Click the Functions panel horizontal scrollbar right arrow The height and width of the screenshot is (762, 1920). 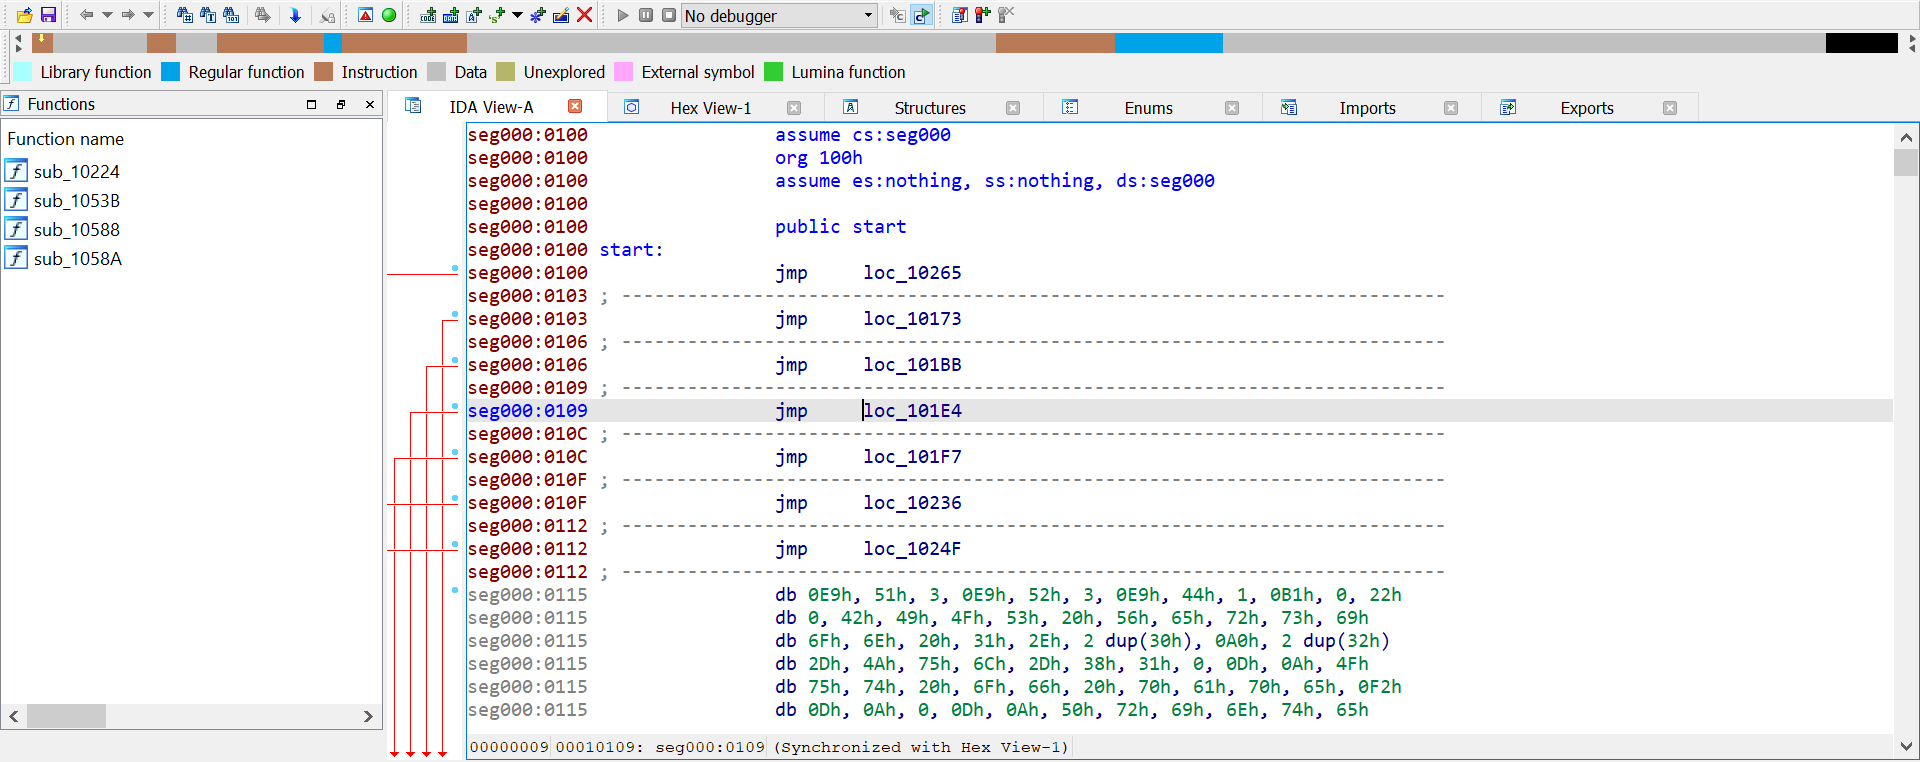pos(368,716)
